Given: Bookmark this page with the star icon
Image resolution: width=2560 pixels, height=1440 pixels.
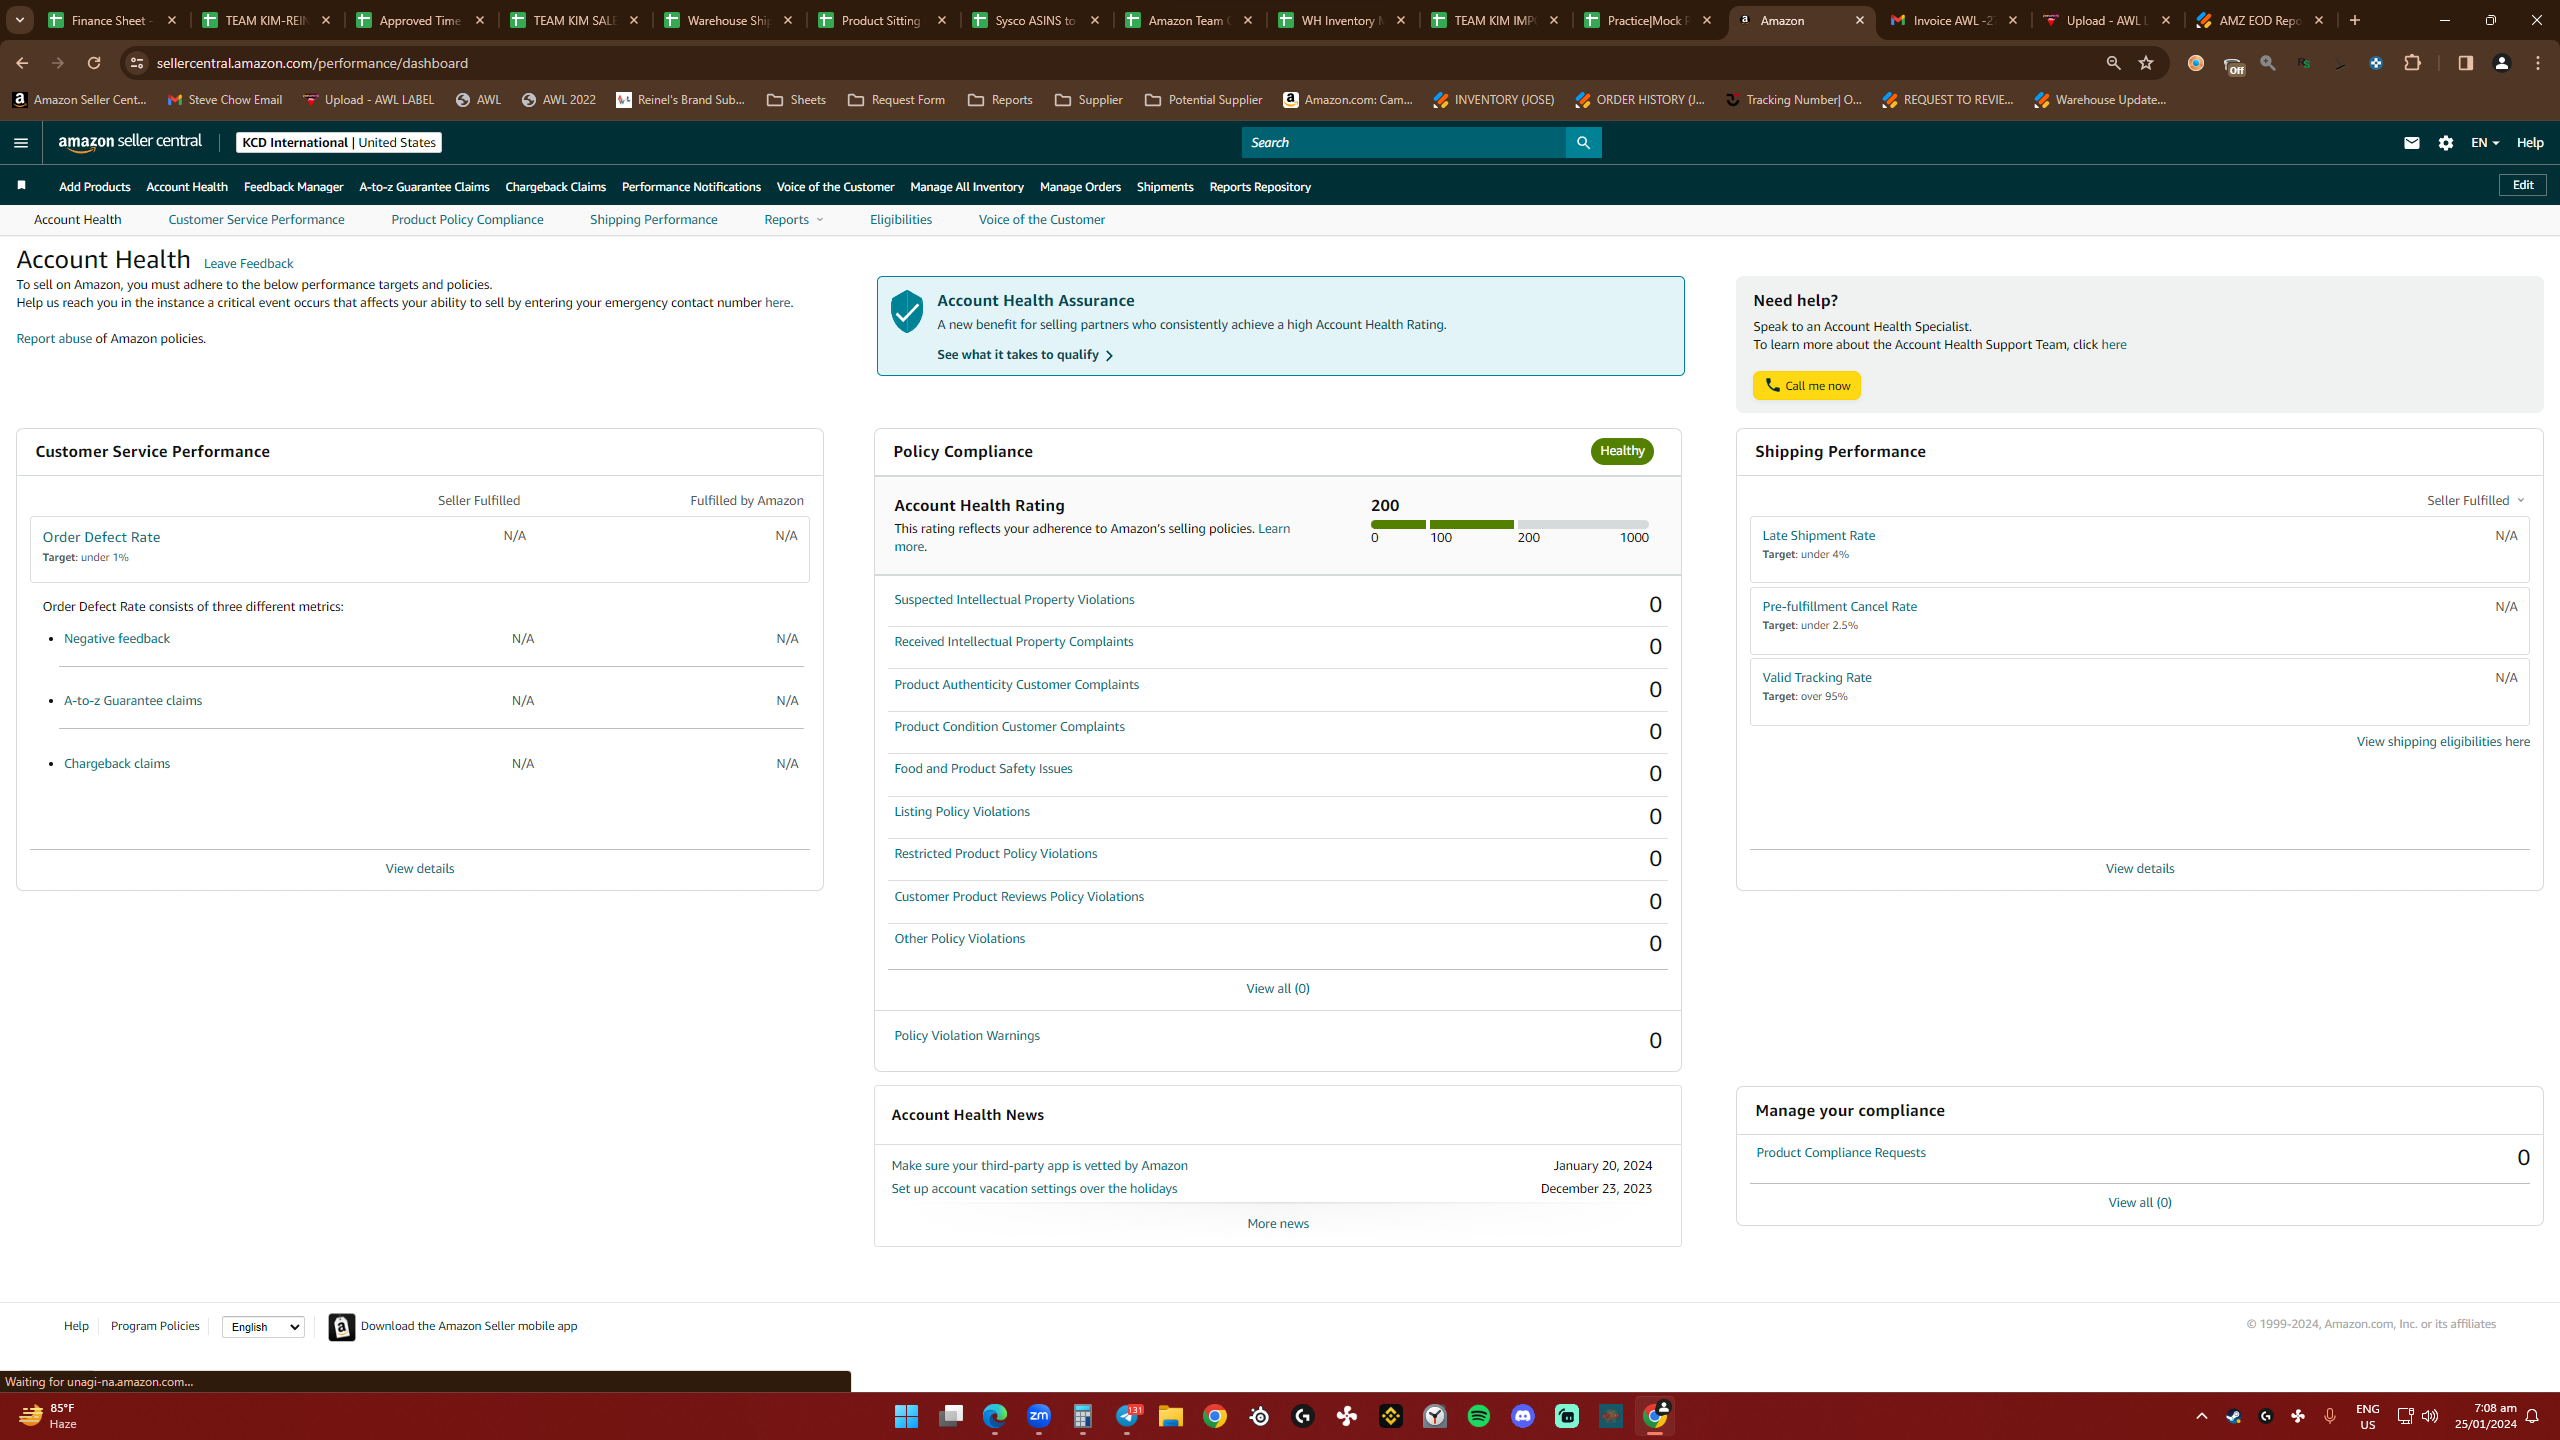Looking at the screenshot, I should (2146, 63).
